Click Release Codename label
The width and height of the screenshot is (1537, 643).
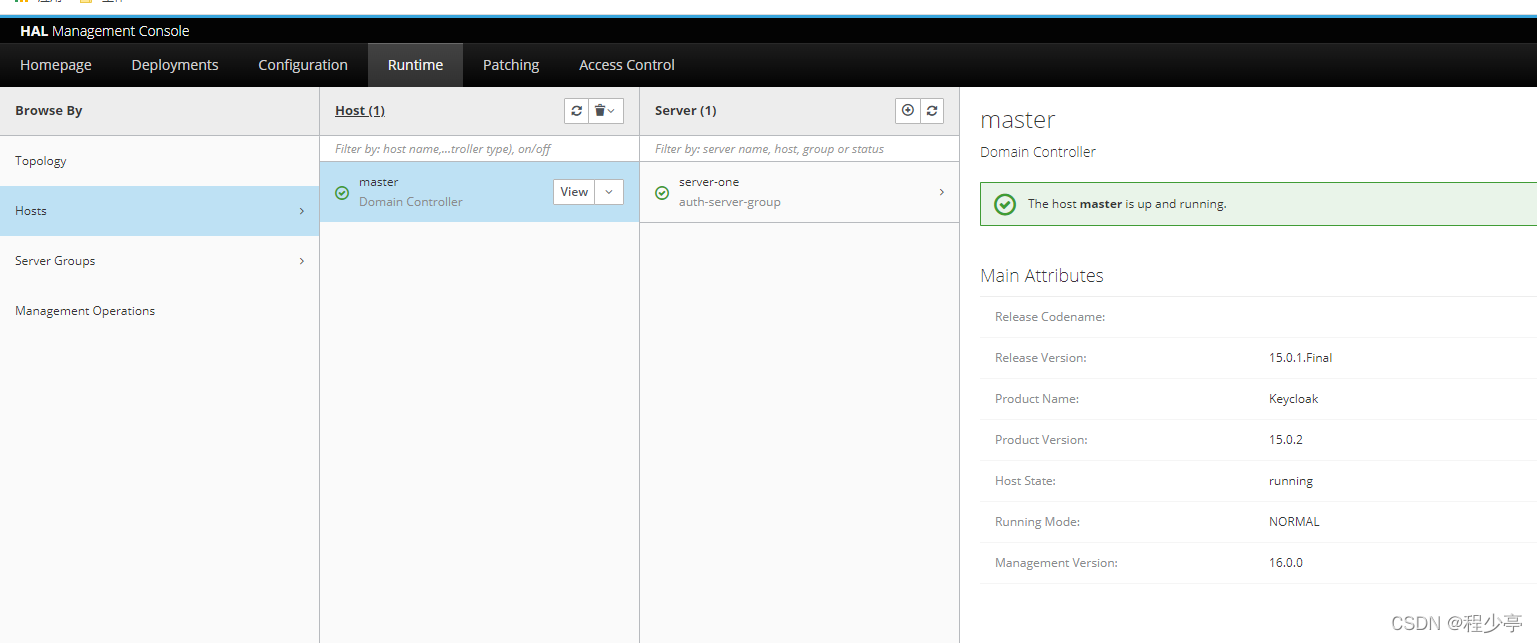[1050, 317]
